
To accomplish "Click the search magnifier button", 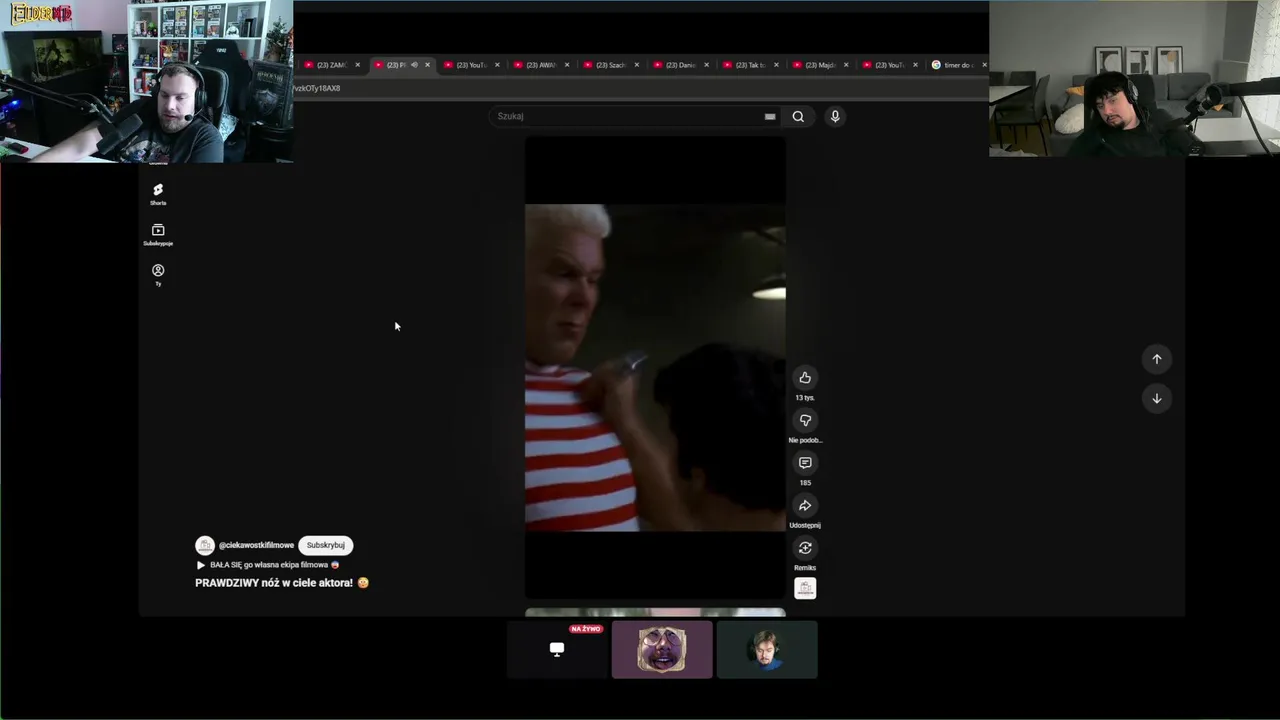I will (x=798, y=116).
